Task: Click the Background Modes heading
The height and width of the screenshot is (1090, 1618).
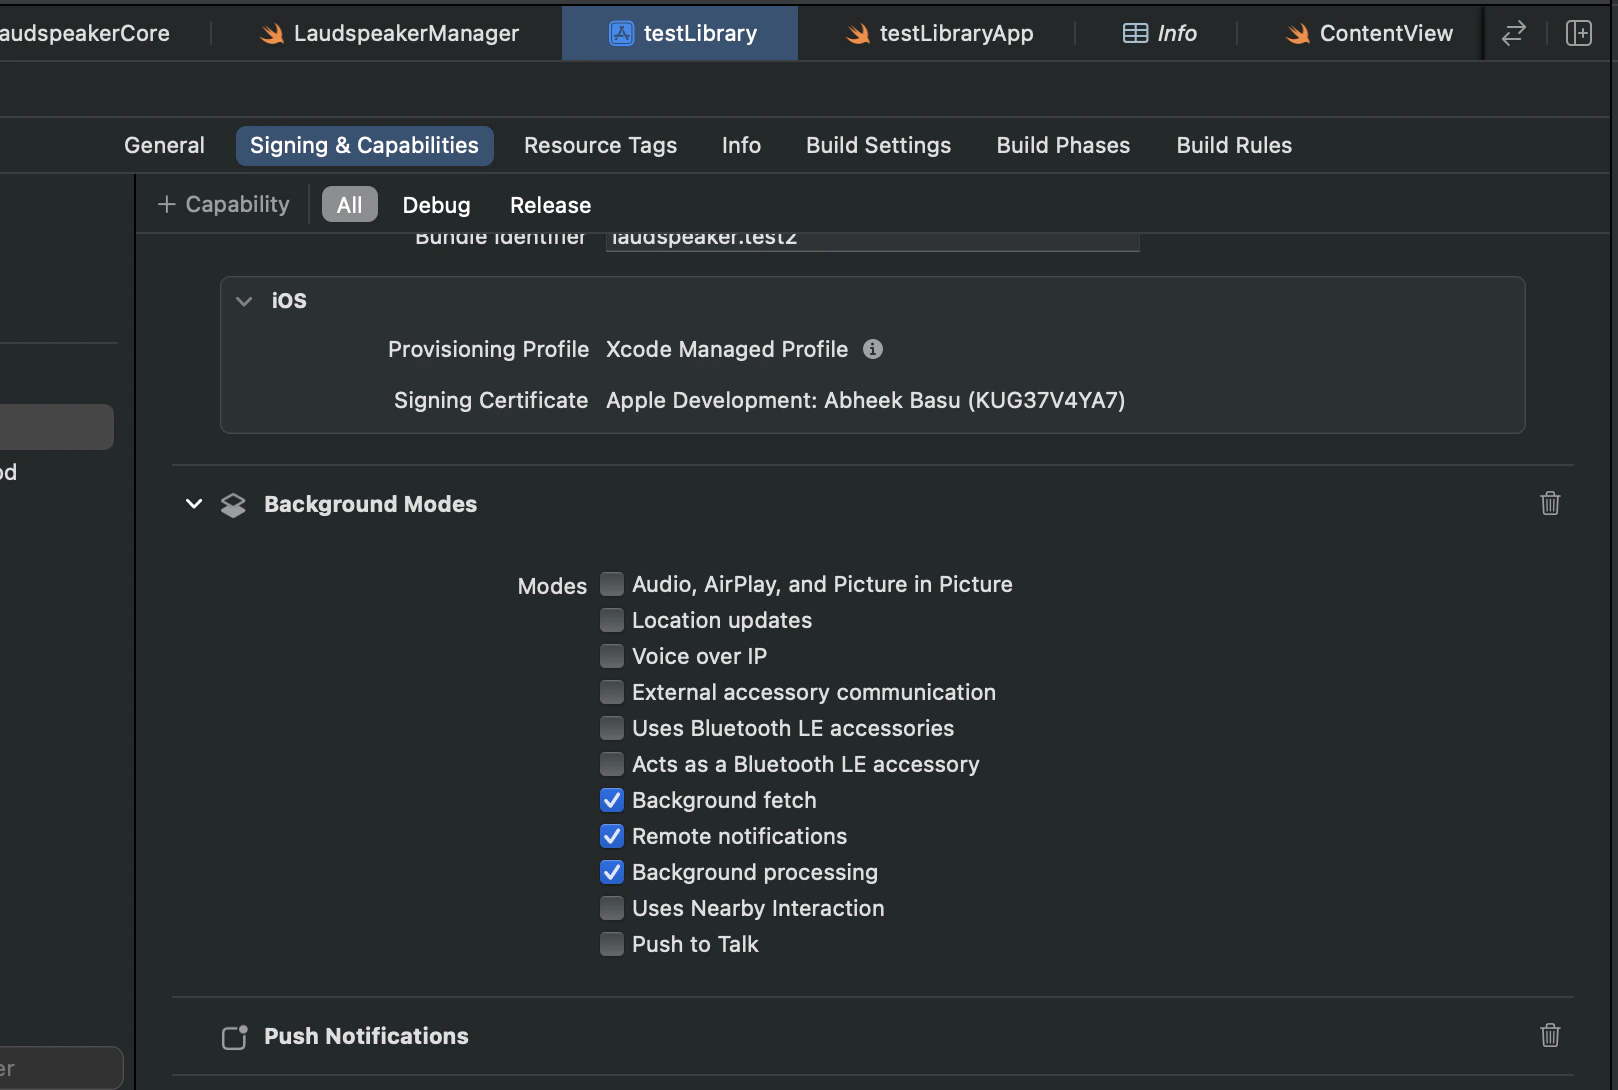Action: [x=370, y=504]
